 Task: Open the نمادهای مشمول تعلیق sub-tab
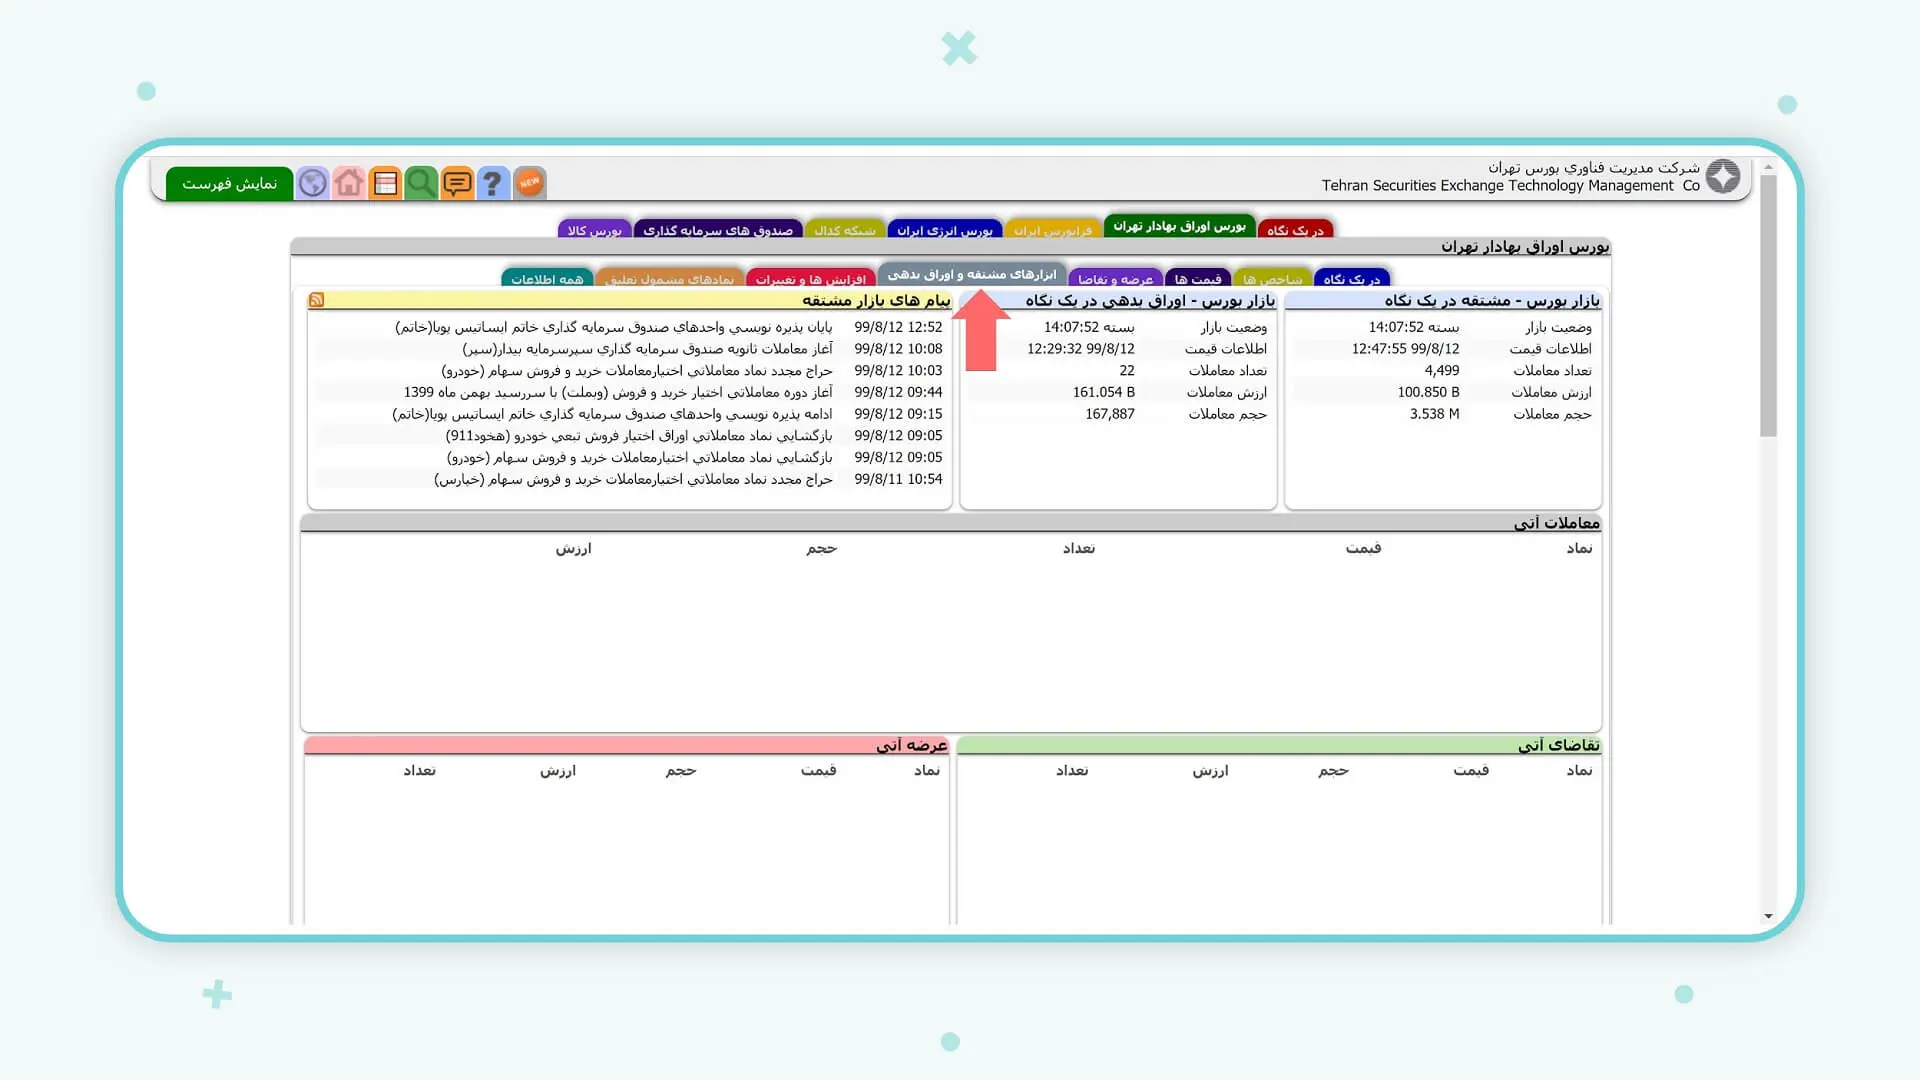669,279
